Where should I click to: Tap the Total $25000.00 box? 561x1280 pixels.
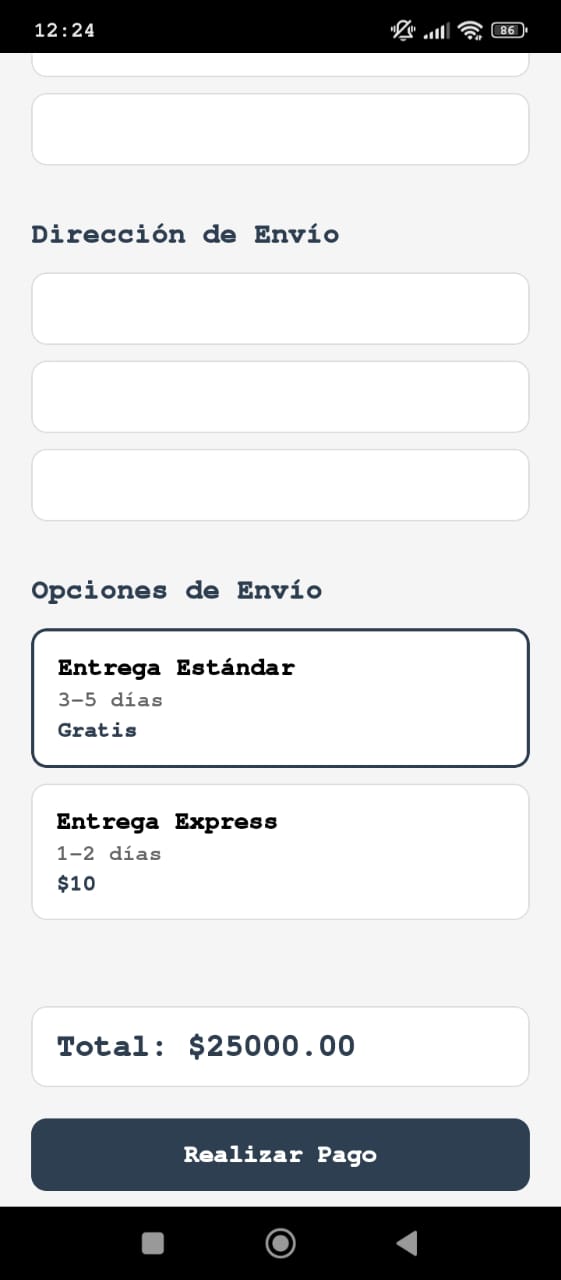coord(280,1046)
